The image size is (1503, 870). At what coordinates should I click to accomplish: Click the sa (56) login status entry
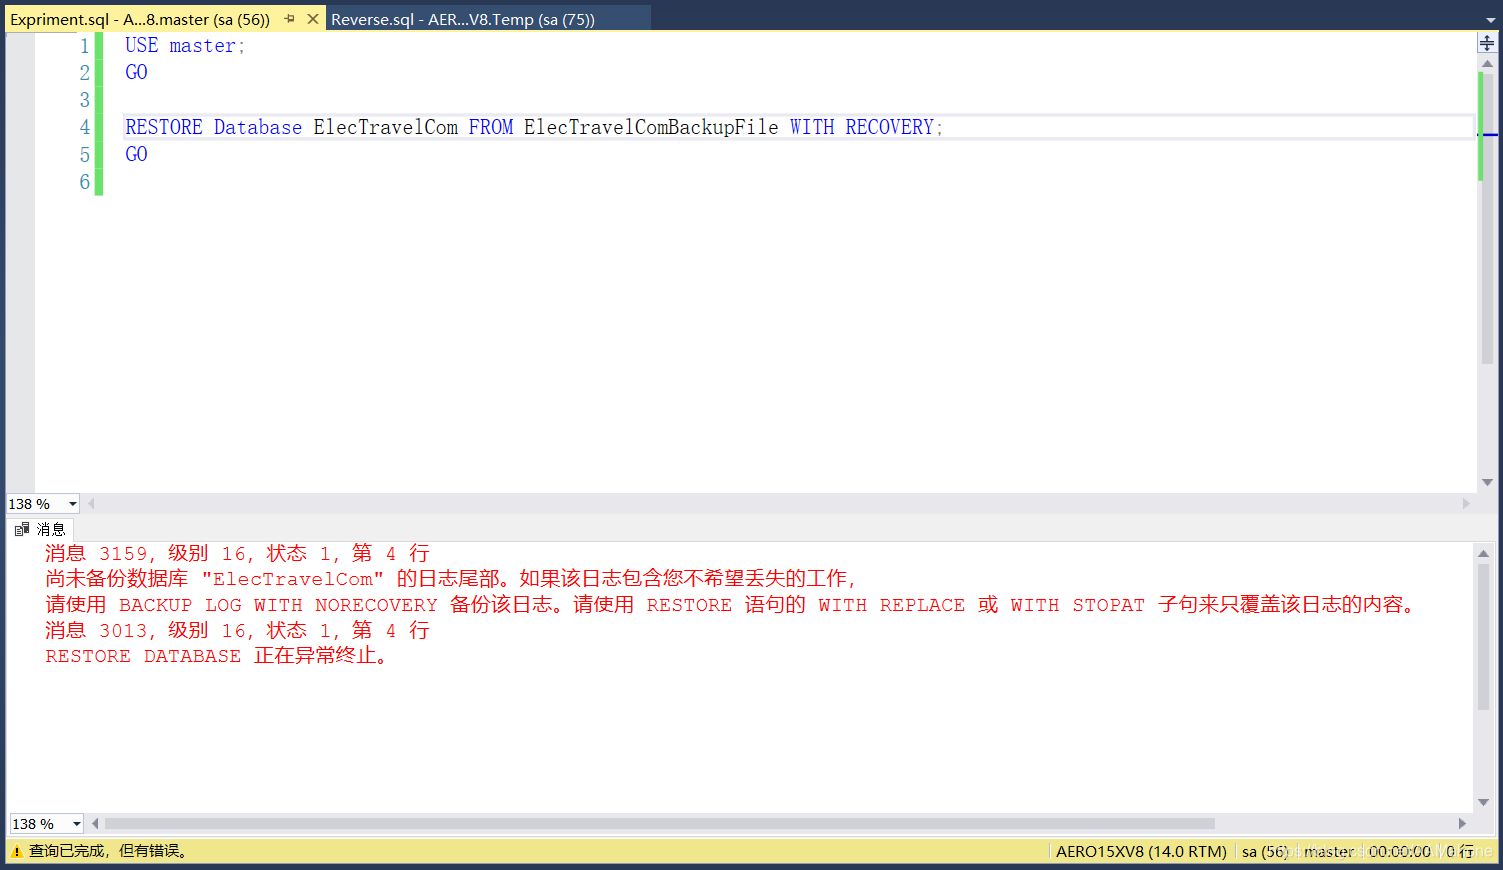tap(1264, 852)
